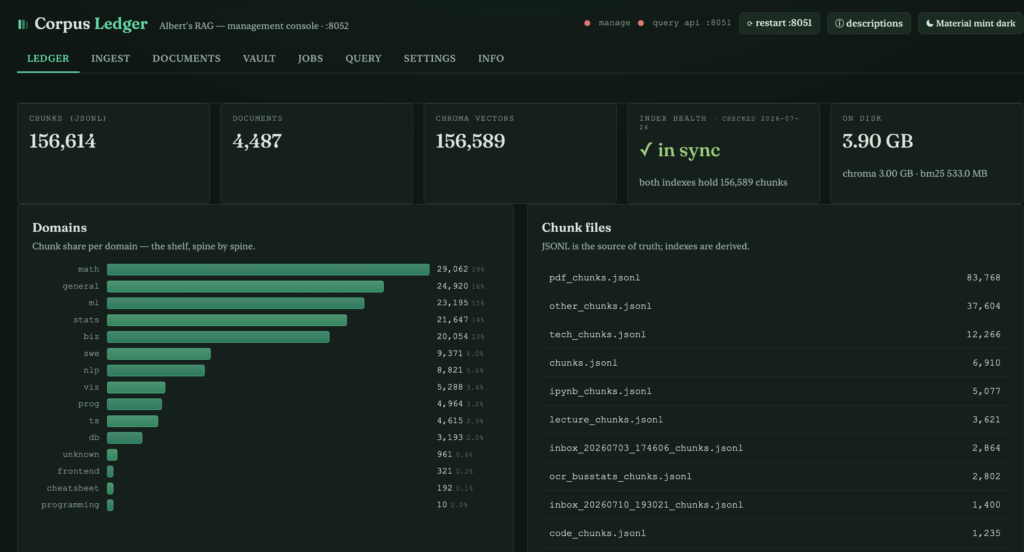Select the code_chunks.jsonl row
Image resolution: width=1024 pixels, height=552 pixels.
[x=775, y=533]
